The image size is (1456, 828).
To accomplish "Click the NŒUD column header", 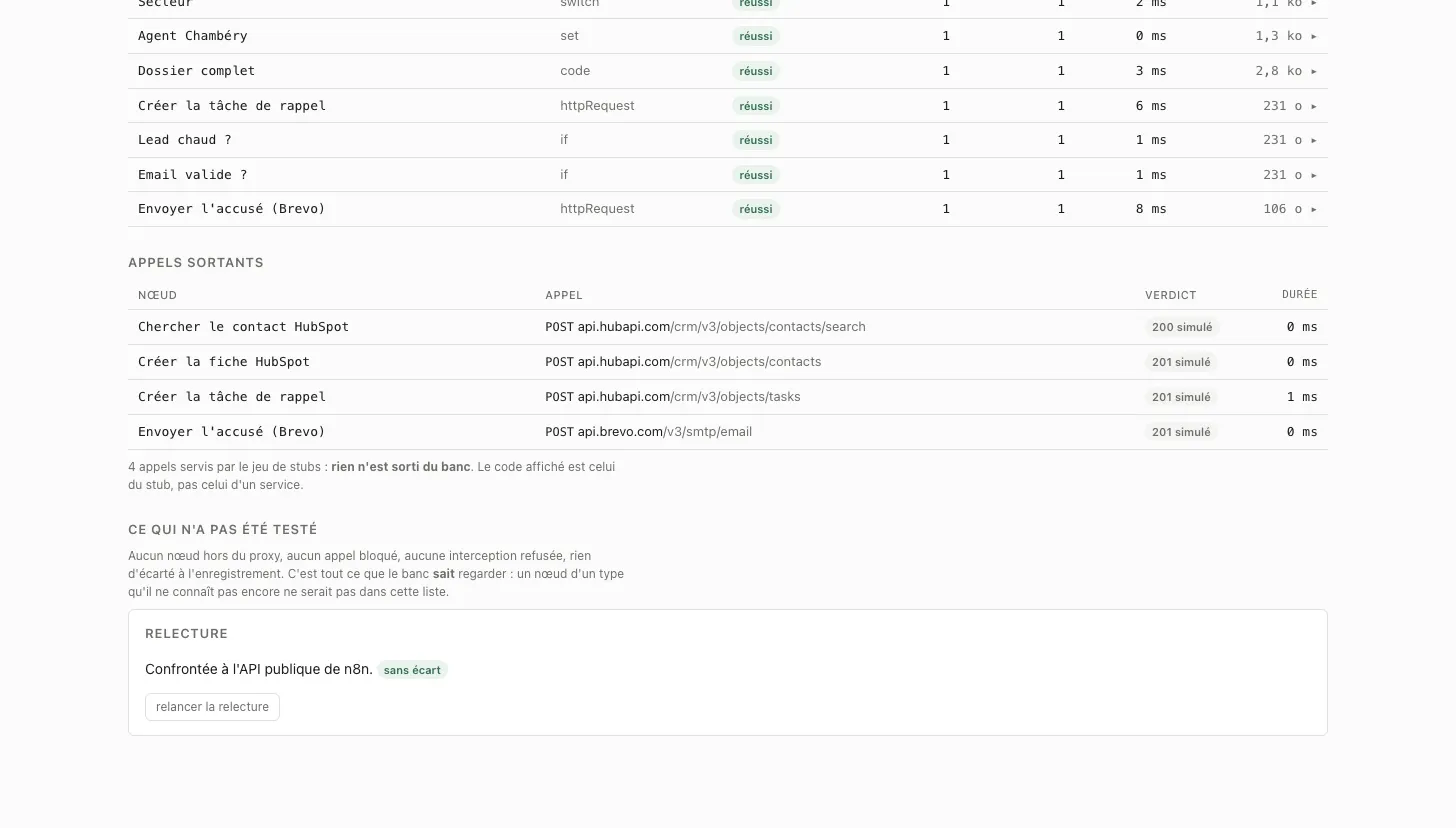I will tap(157, 295).
